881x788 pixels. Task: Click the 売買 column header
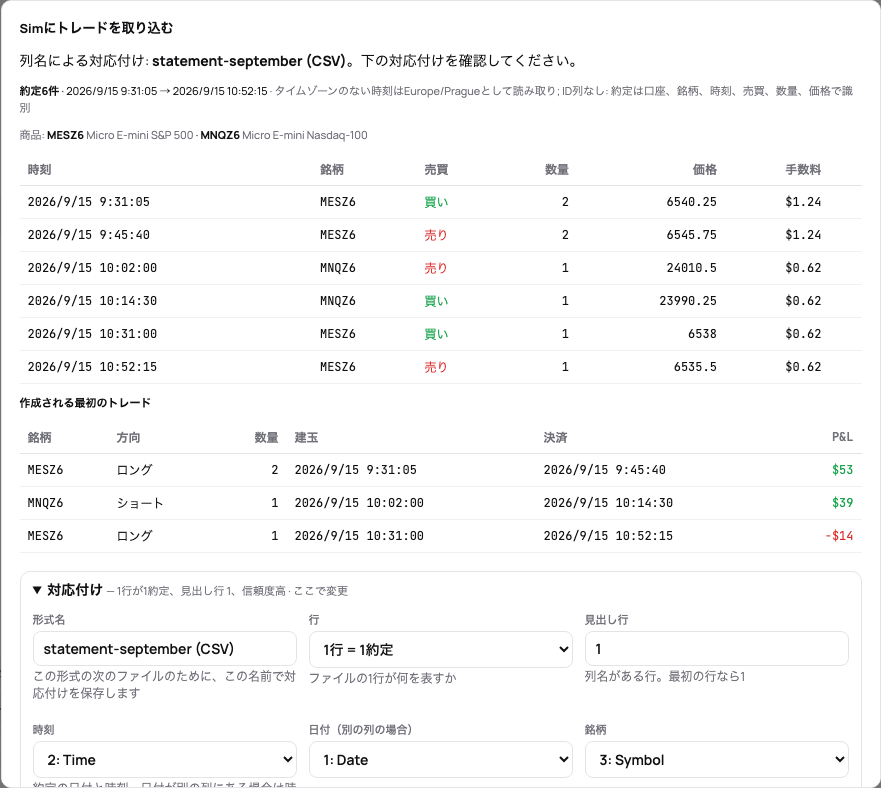click(x=436, y=169)
